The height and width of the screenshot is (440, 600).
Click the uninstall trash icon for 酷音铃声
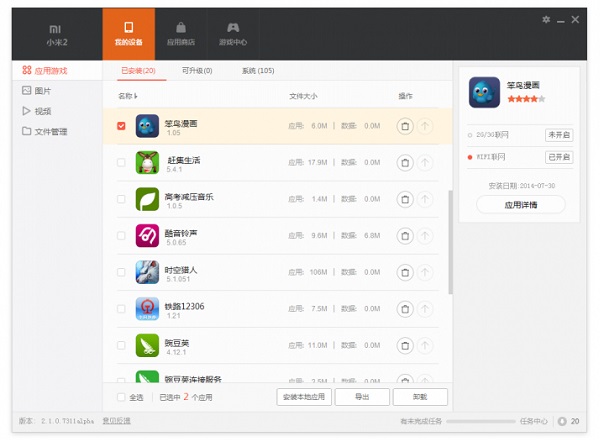(404, 235)
